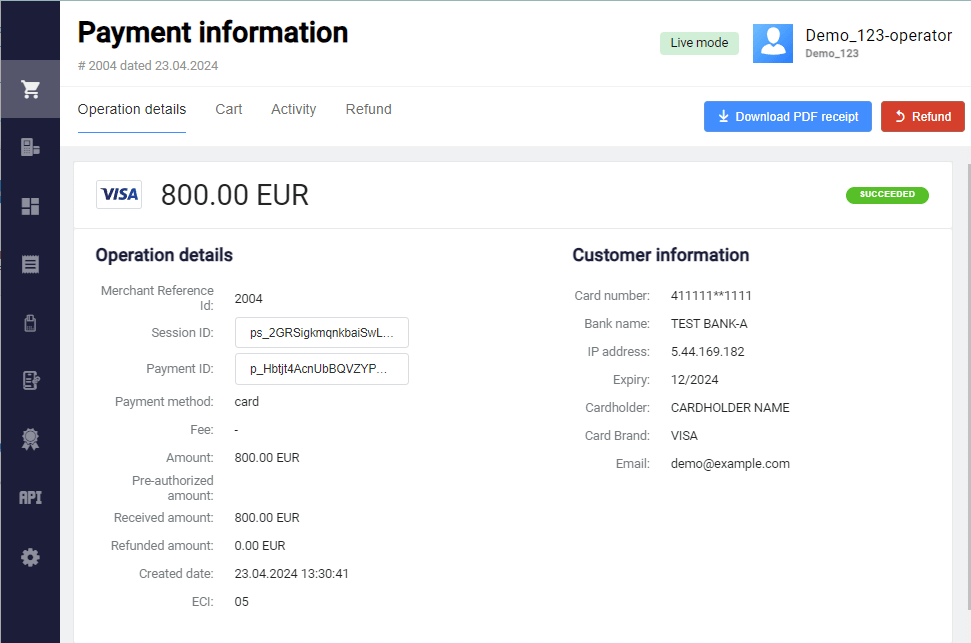Go to the Refund tab

[x=368, y=110]
